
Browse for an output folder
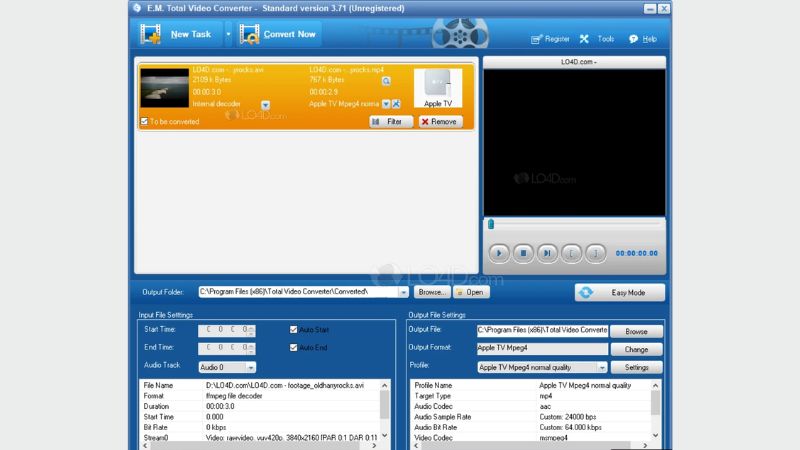[x=432, y=292]
